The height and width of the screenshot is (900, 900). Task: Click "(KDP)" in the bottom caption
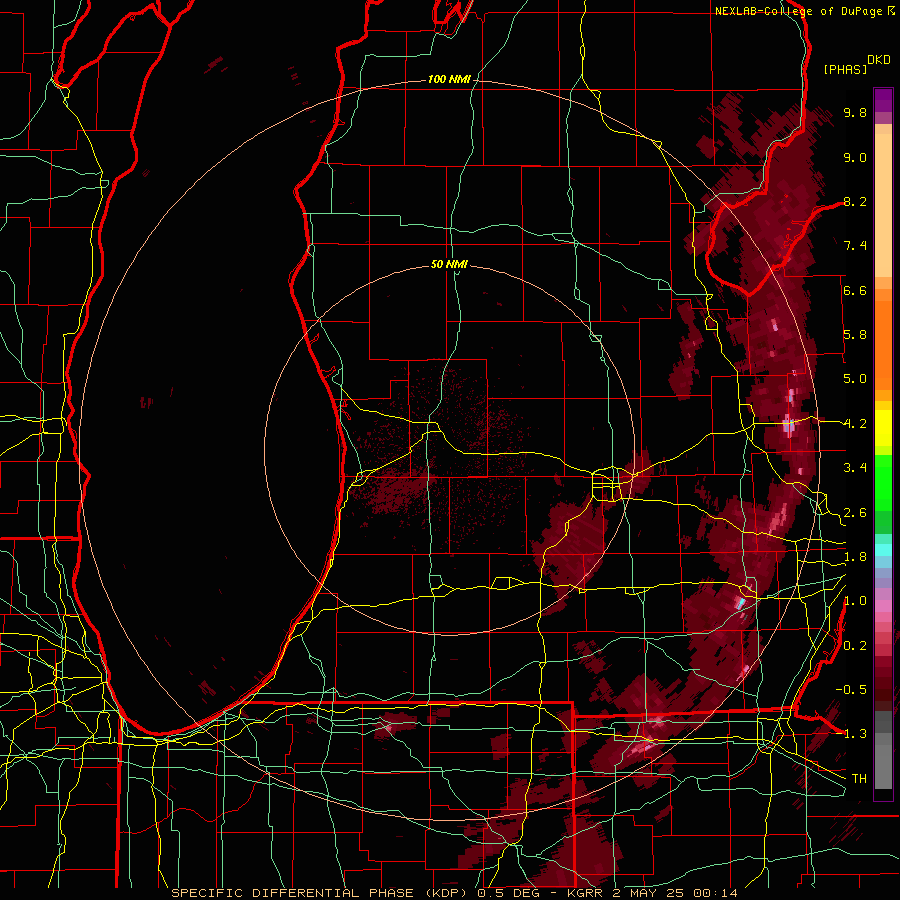coord(447,893)
